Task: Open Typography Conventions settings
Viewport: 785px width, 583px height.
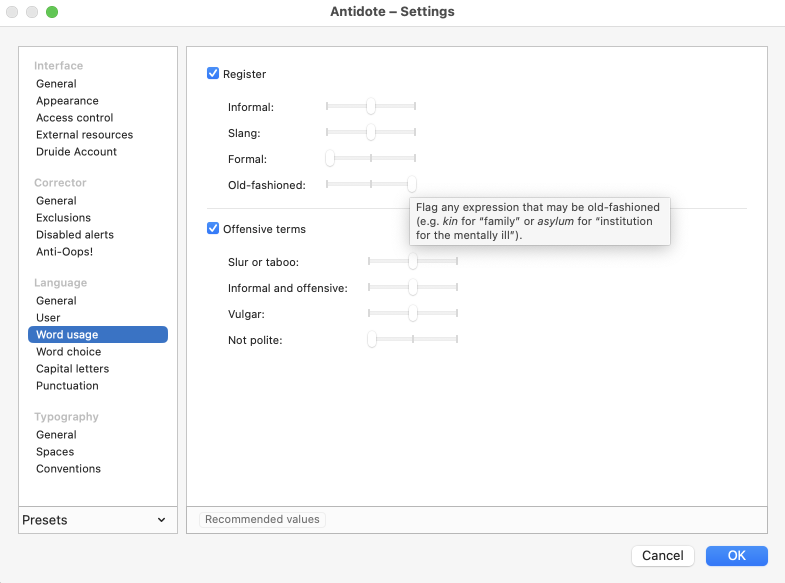Action: coord(68,469)
